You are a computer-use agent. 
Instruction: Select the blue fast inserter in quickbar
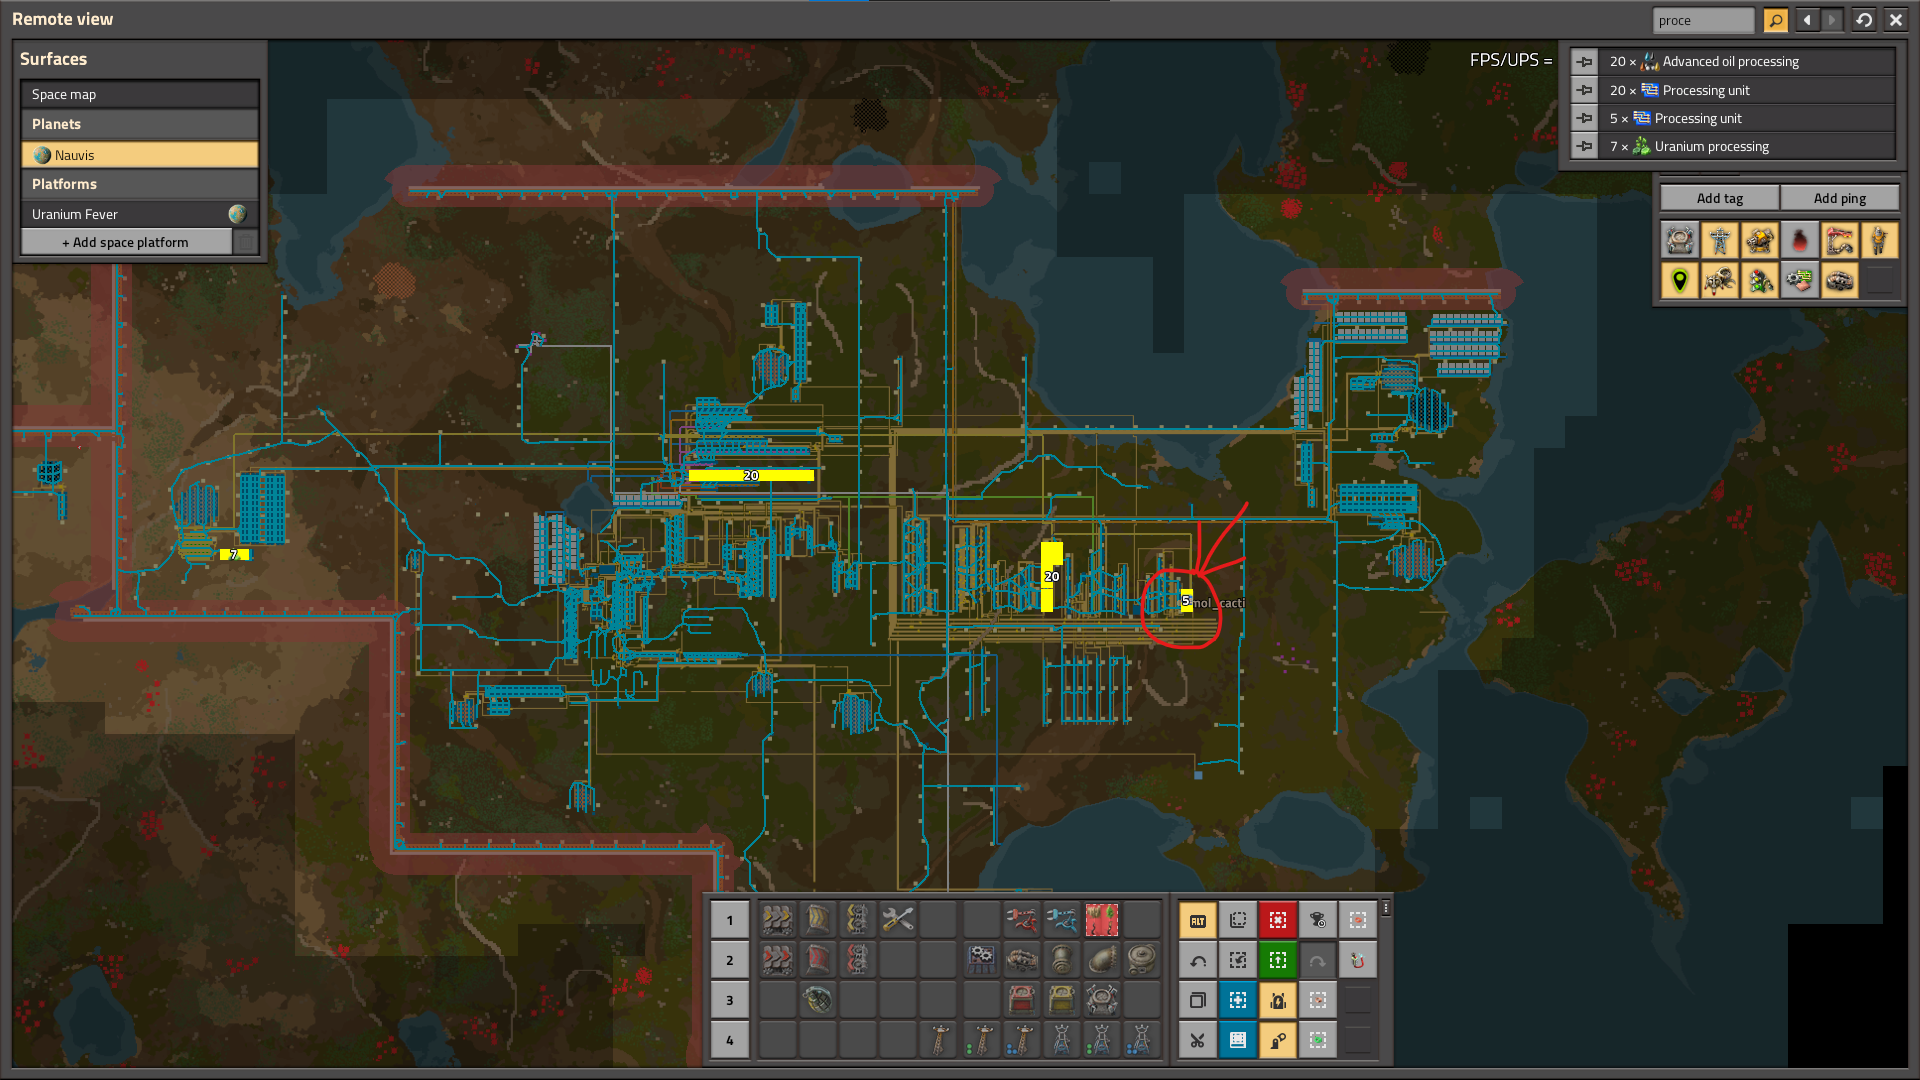pos(1061,920)
